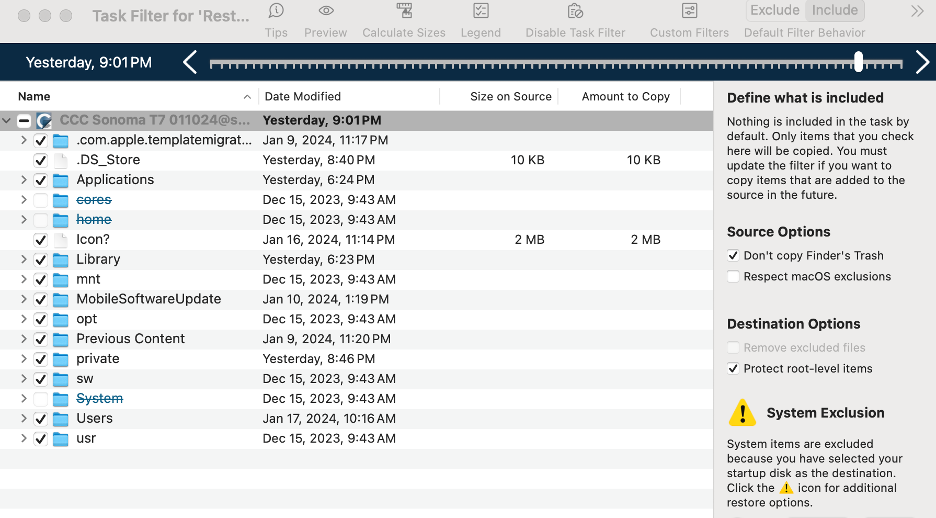Open the Preview eye icon

326,11
